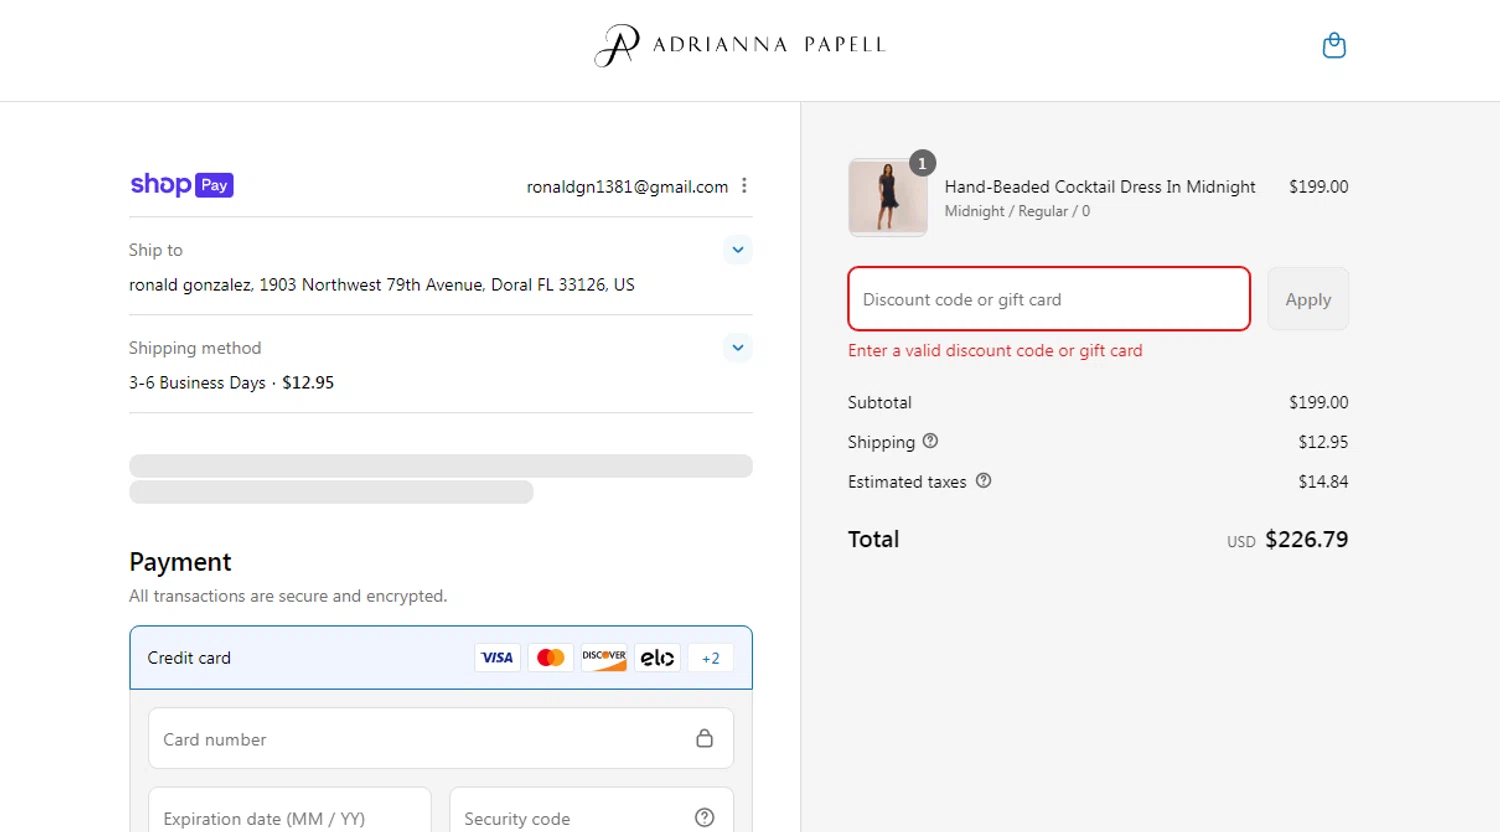Image resolution: width=1500 pixels, height=832 pixels.
Task: Show Shipping info tooltip icon
Action: (930, 441)
